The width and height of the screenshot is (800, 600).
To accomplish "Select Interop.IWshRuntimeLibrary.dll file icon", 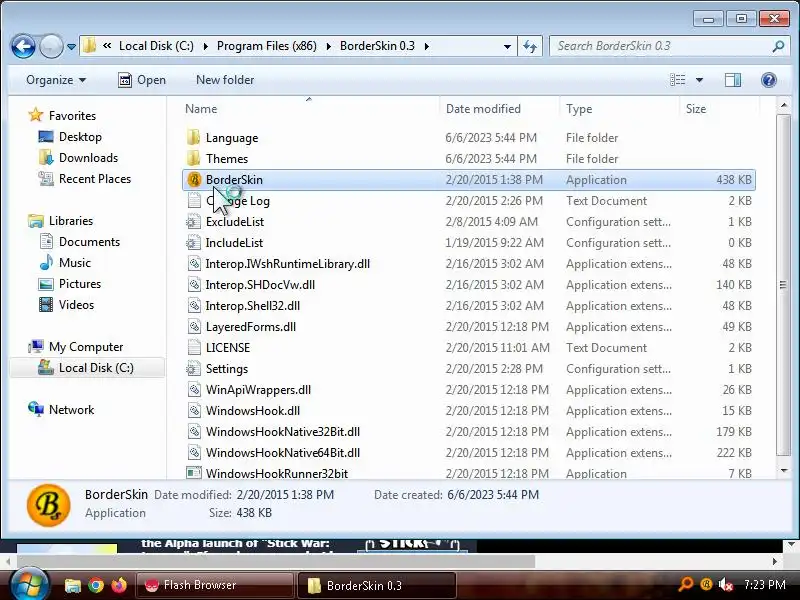I will 194,264.
